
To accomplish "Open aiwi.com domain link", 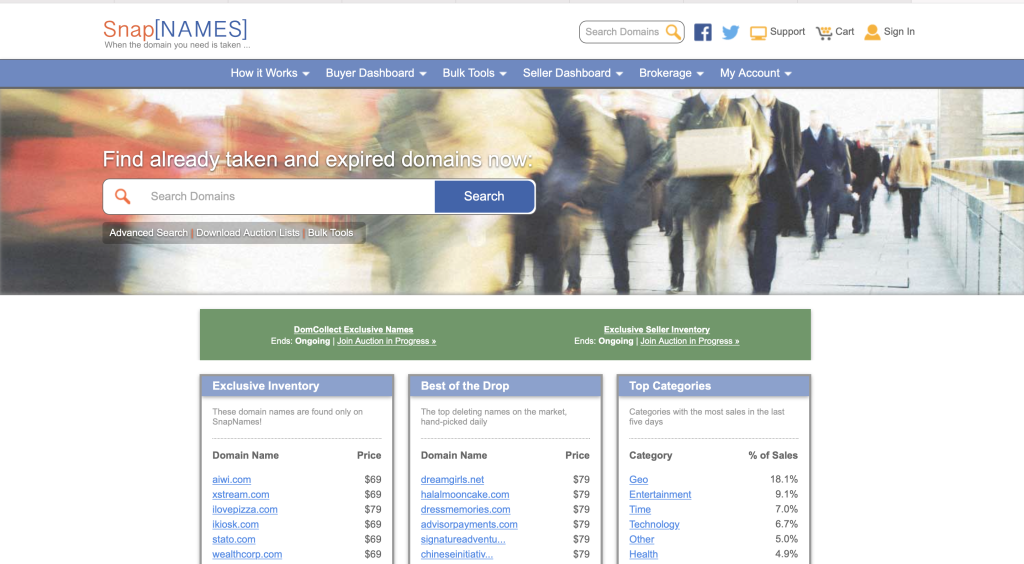I will tap(231, 479).
